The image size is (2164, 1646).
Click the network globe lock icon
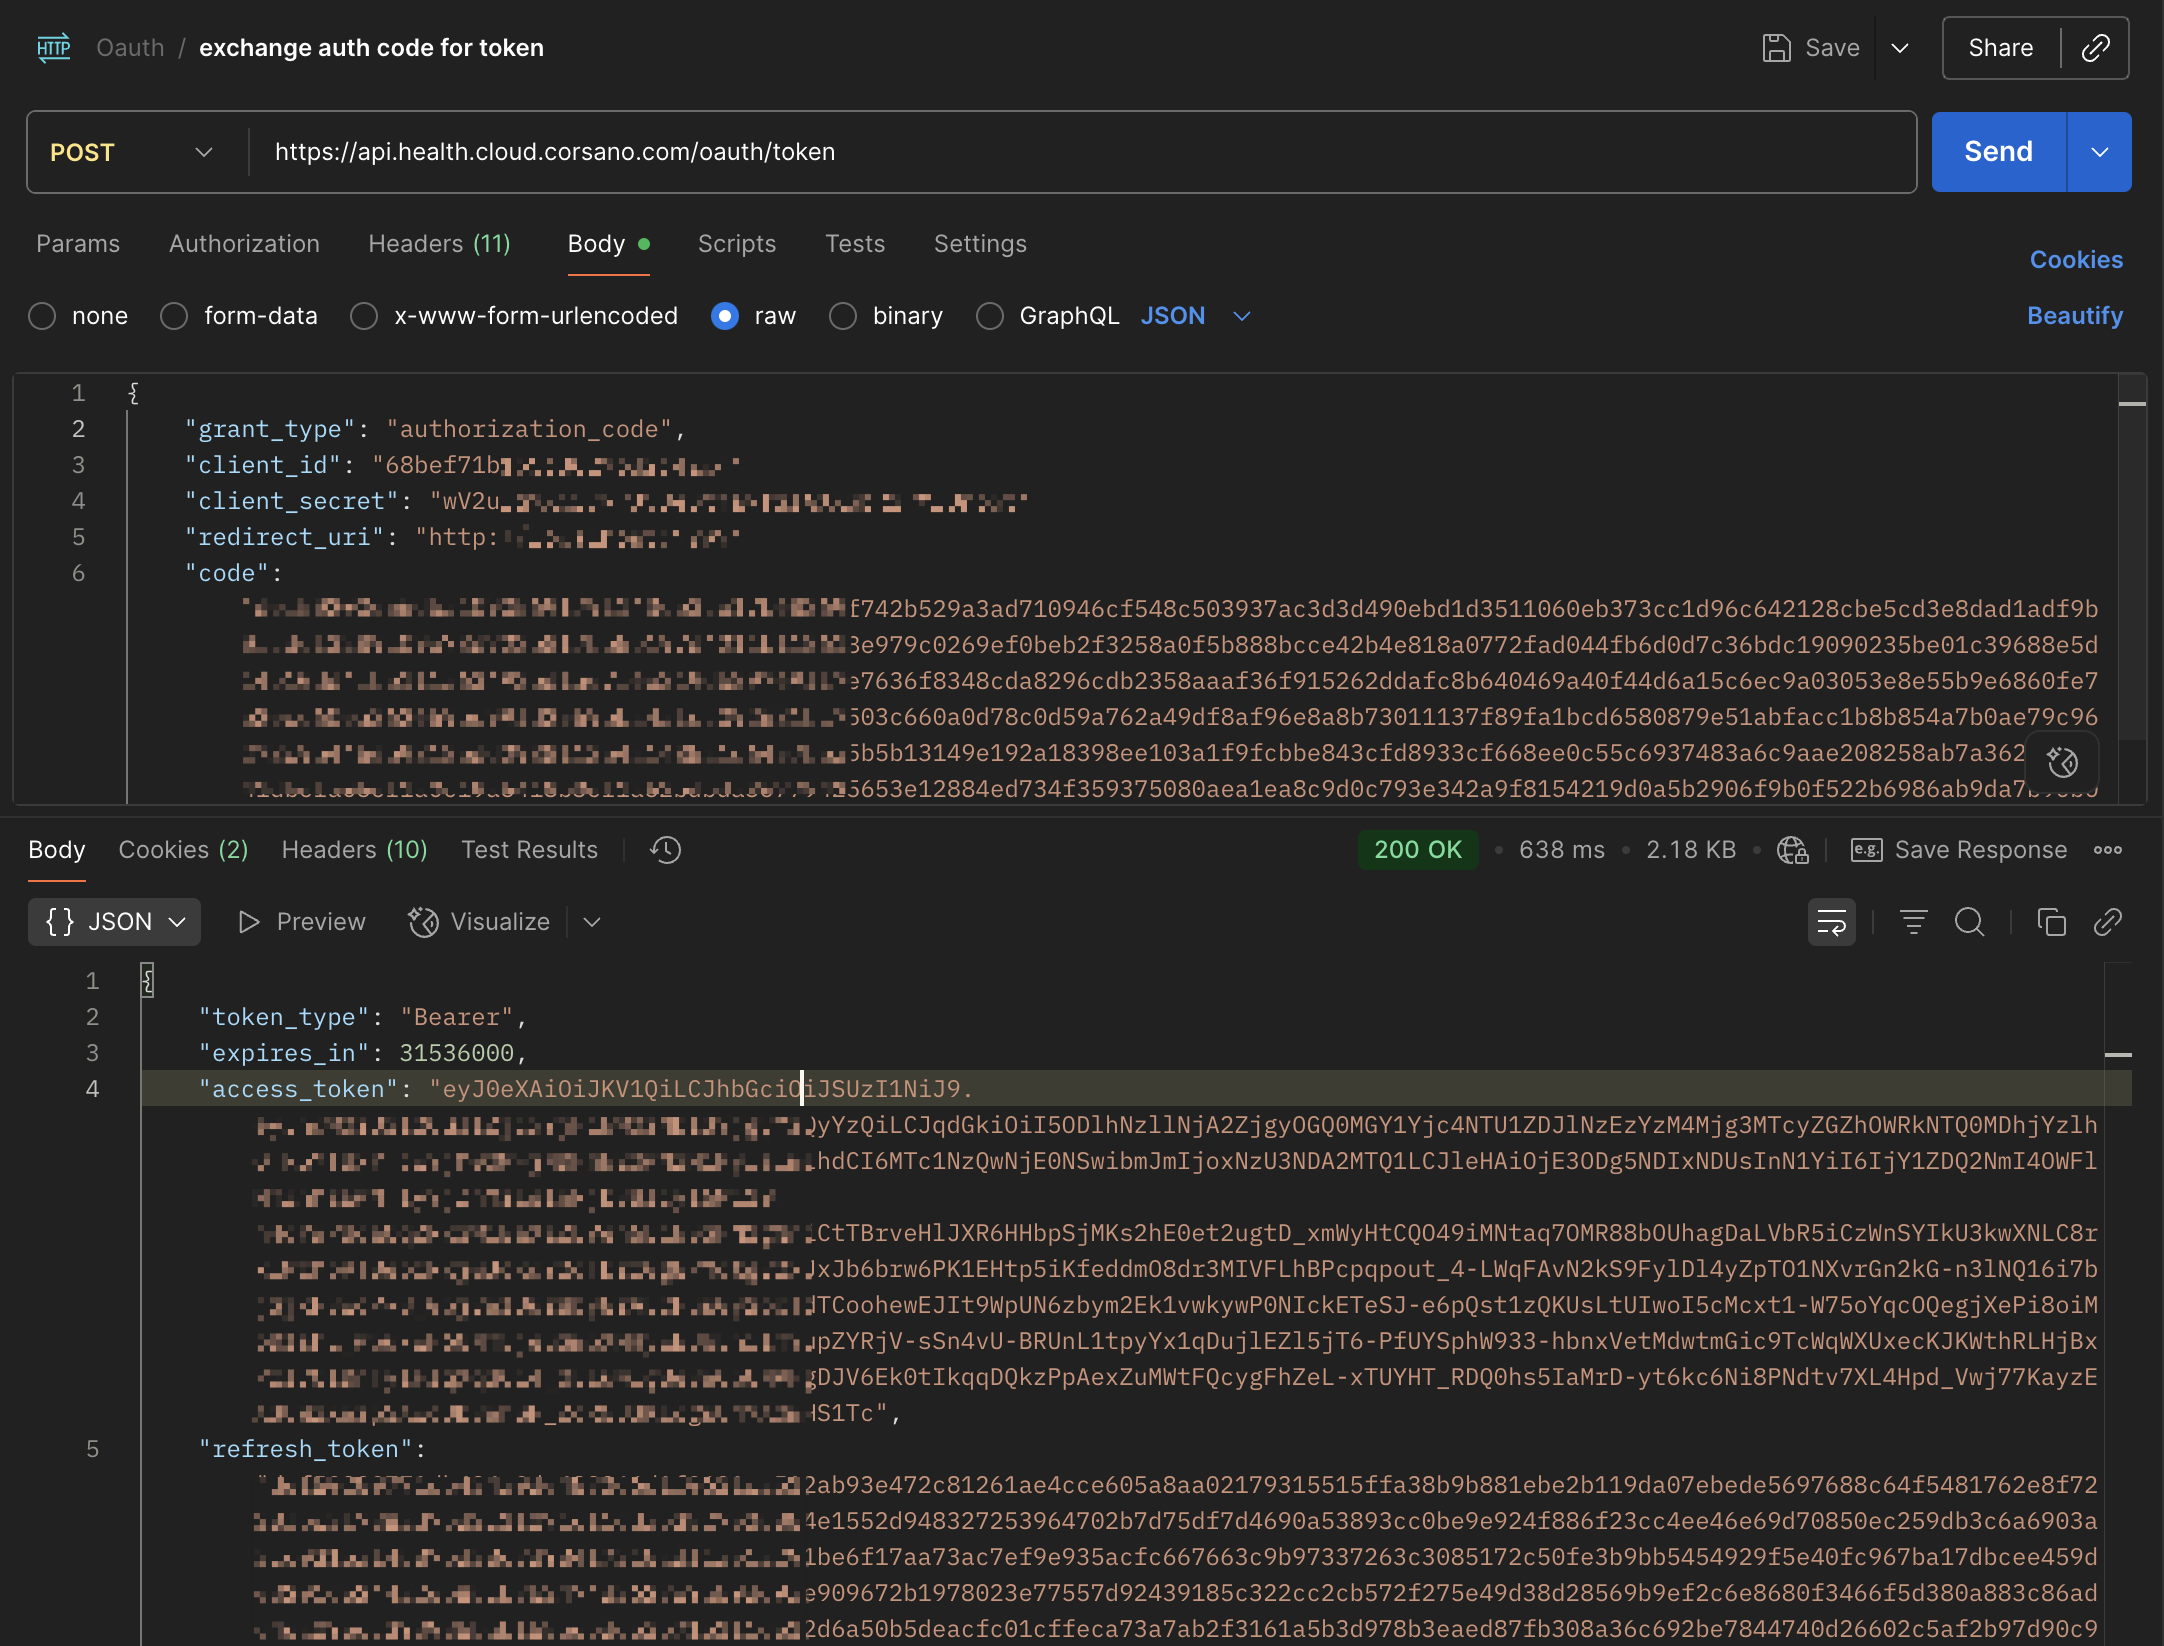click(1792, 850)
